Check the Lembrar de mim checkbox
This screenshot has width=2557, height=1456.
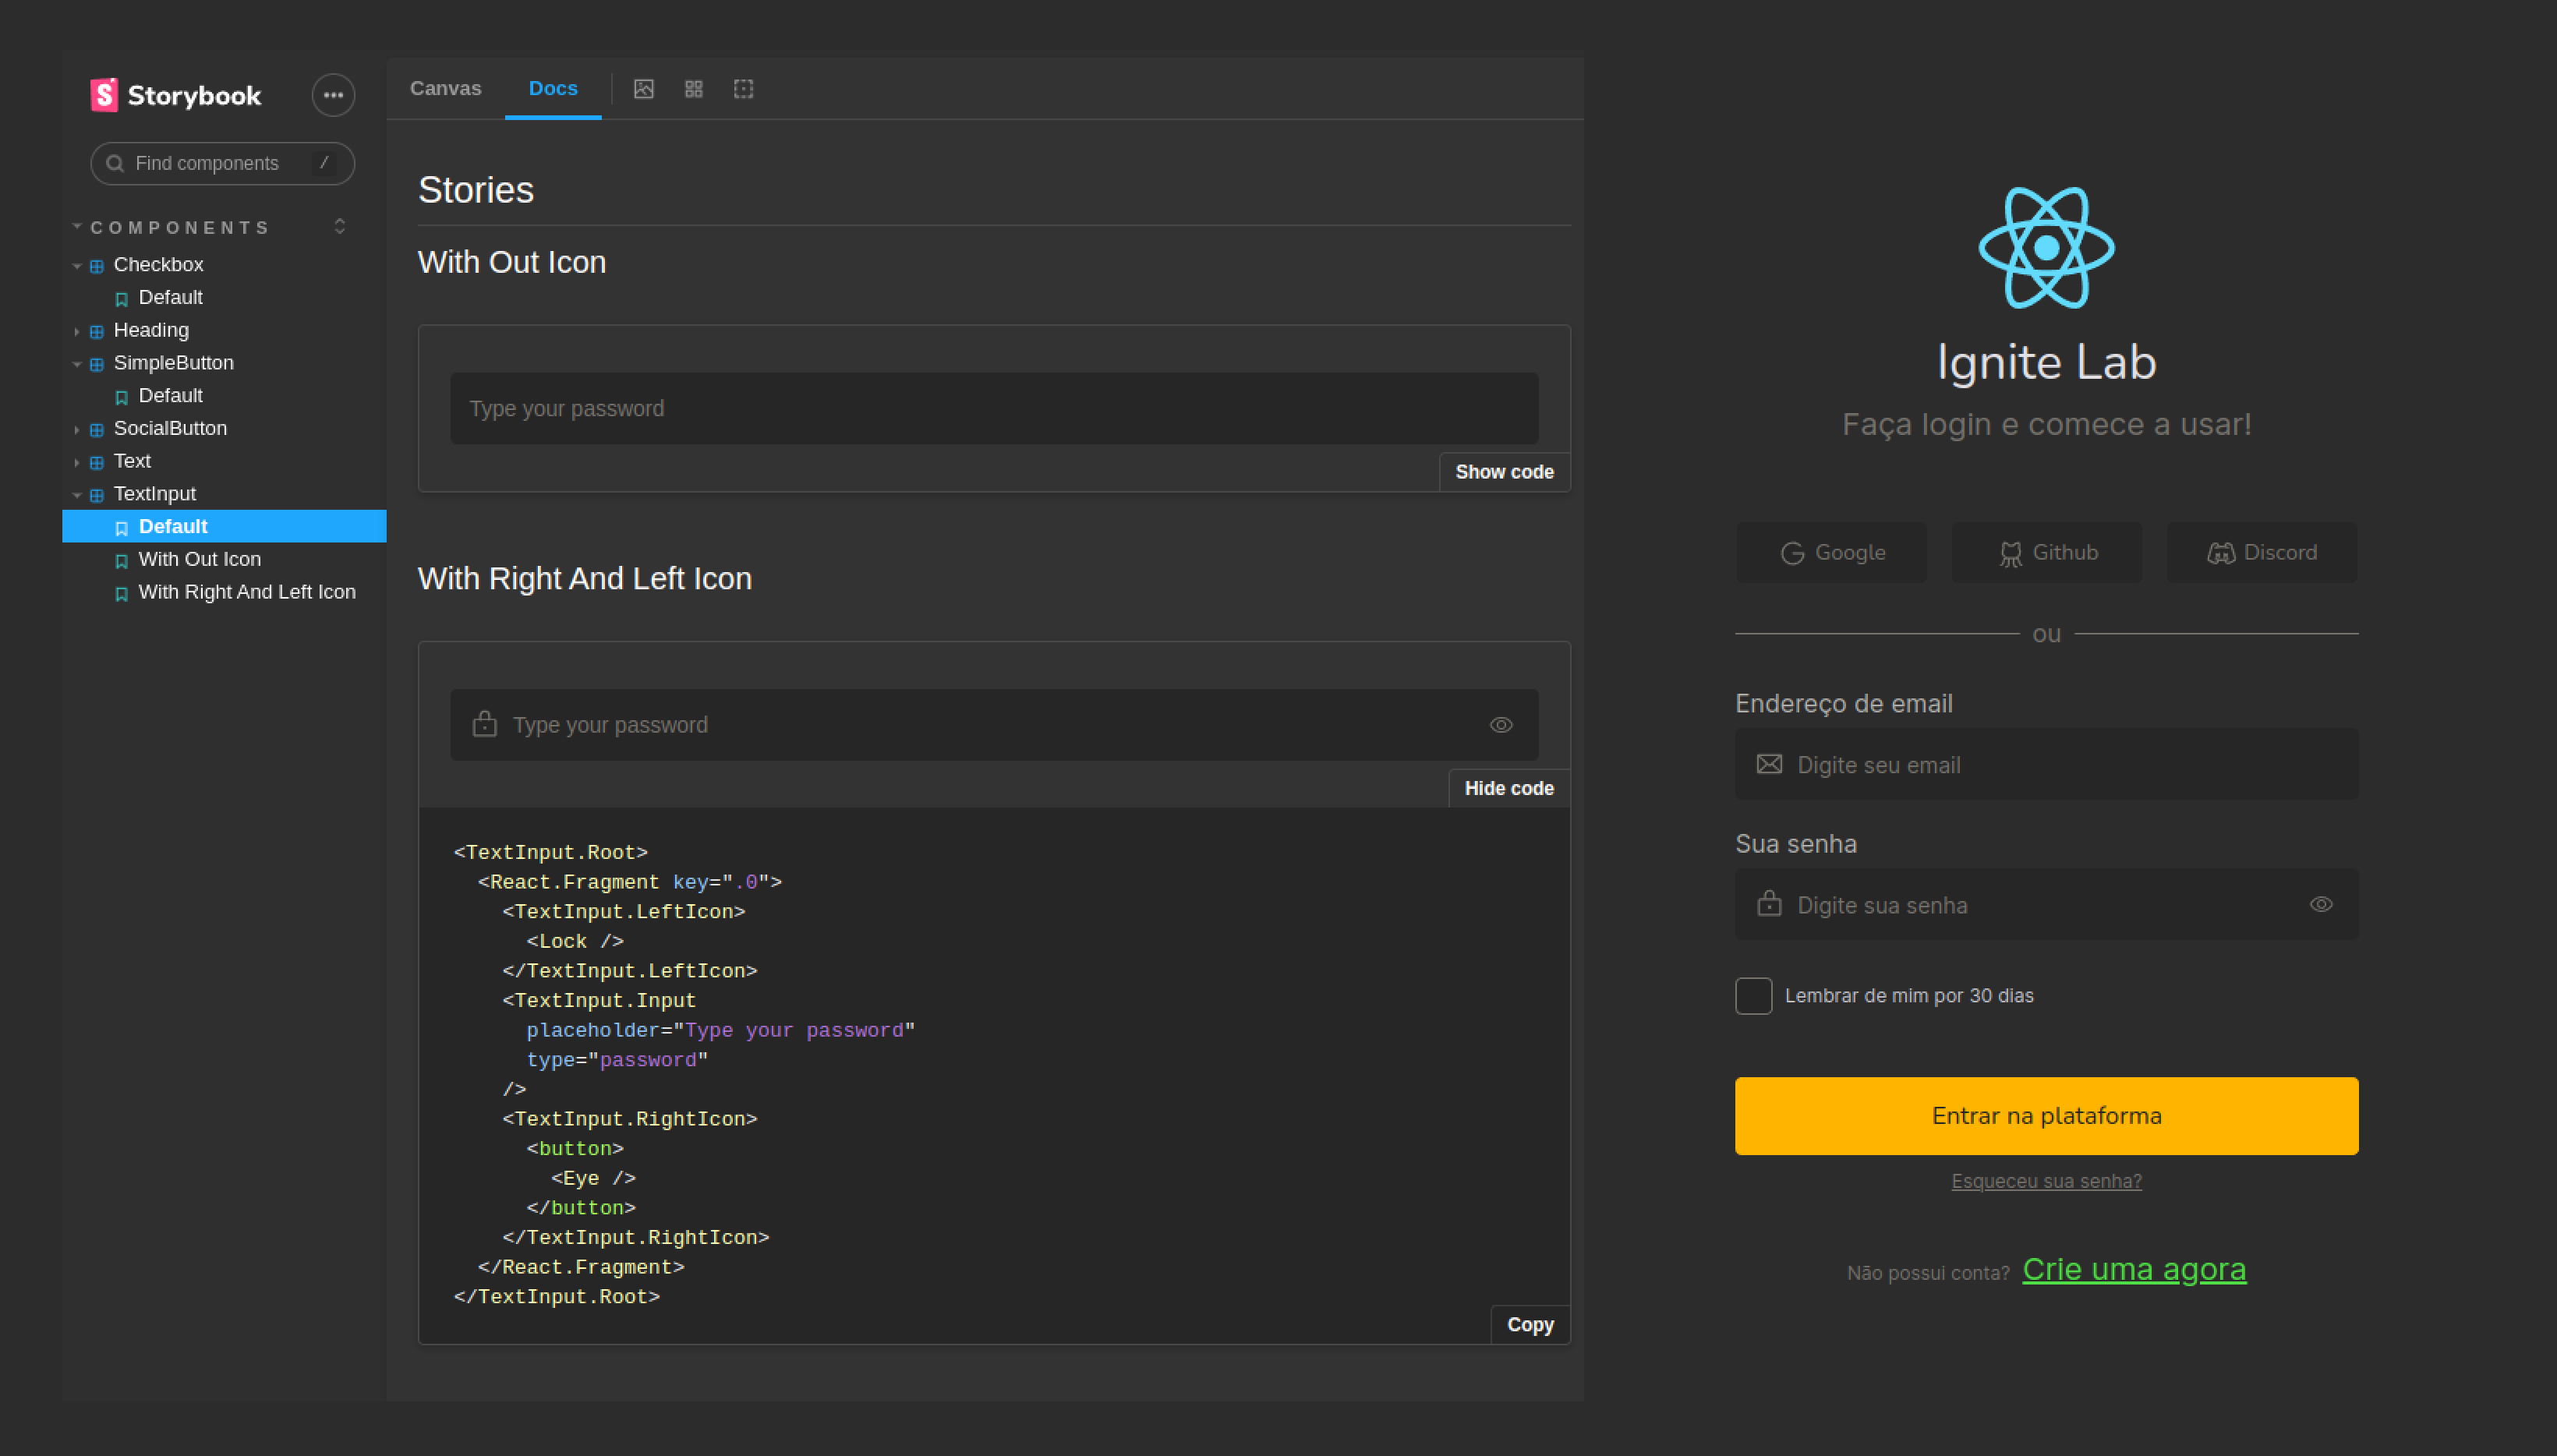[x=1753, y=996]
